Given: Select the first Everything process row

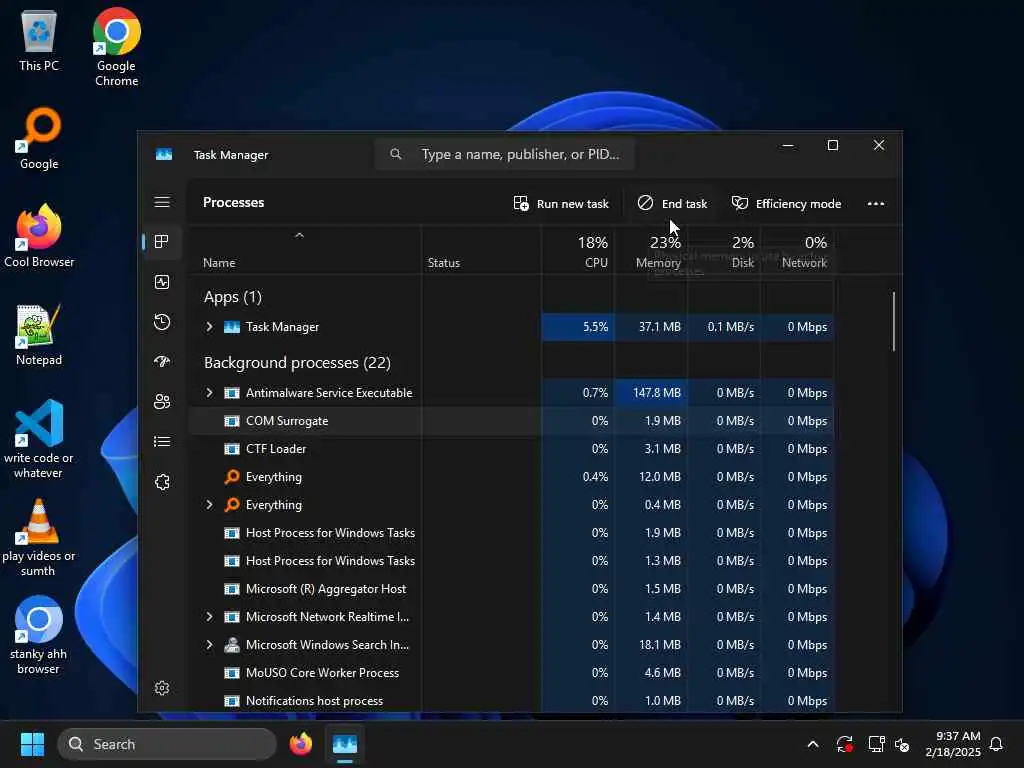Looking at the screenshot, I should click(x=511, y=477).
